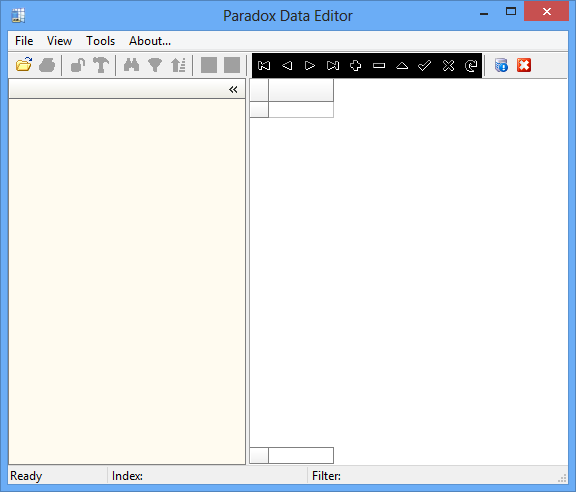
Task: Go to first record in navigator
Action: tap(264, 66)
